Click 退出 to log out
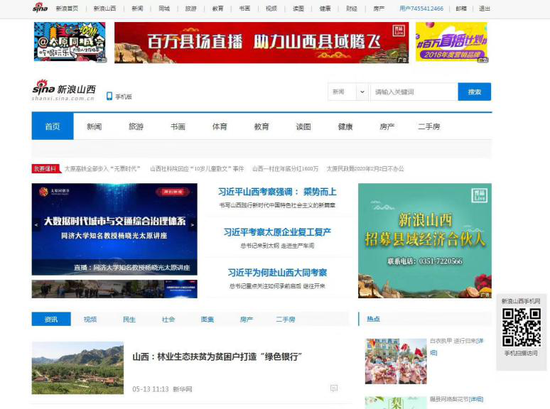550x409 pixels. click(x=484, y=8)
